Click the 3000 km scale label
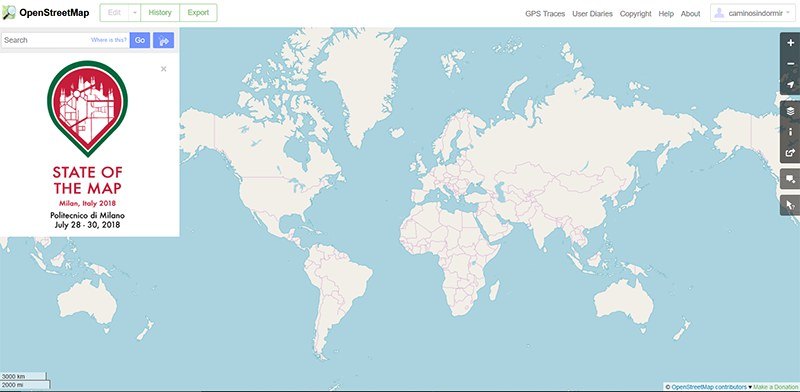 tap(13, 377)
